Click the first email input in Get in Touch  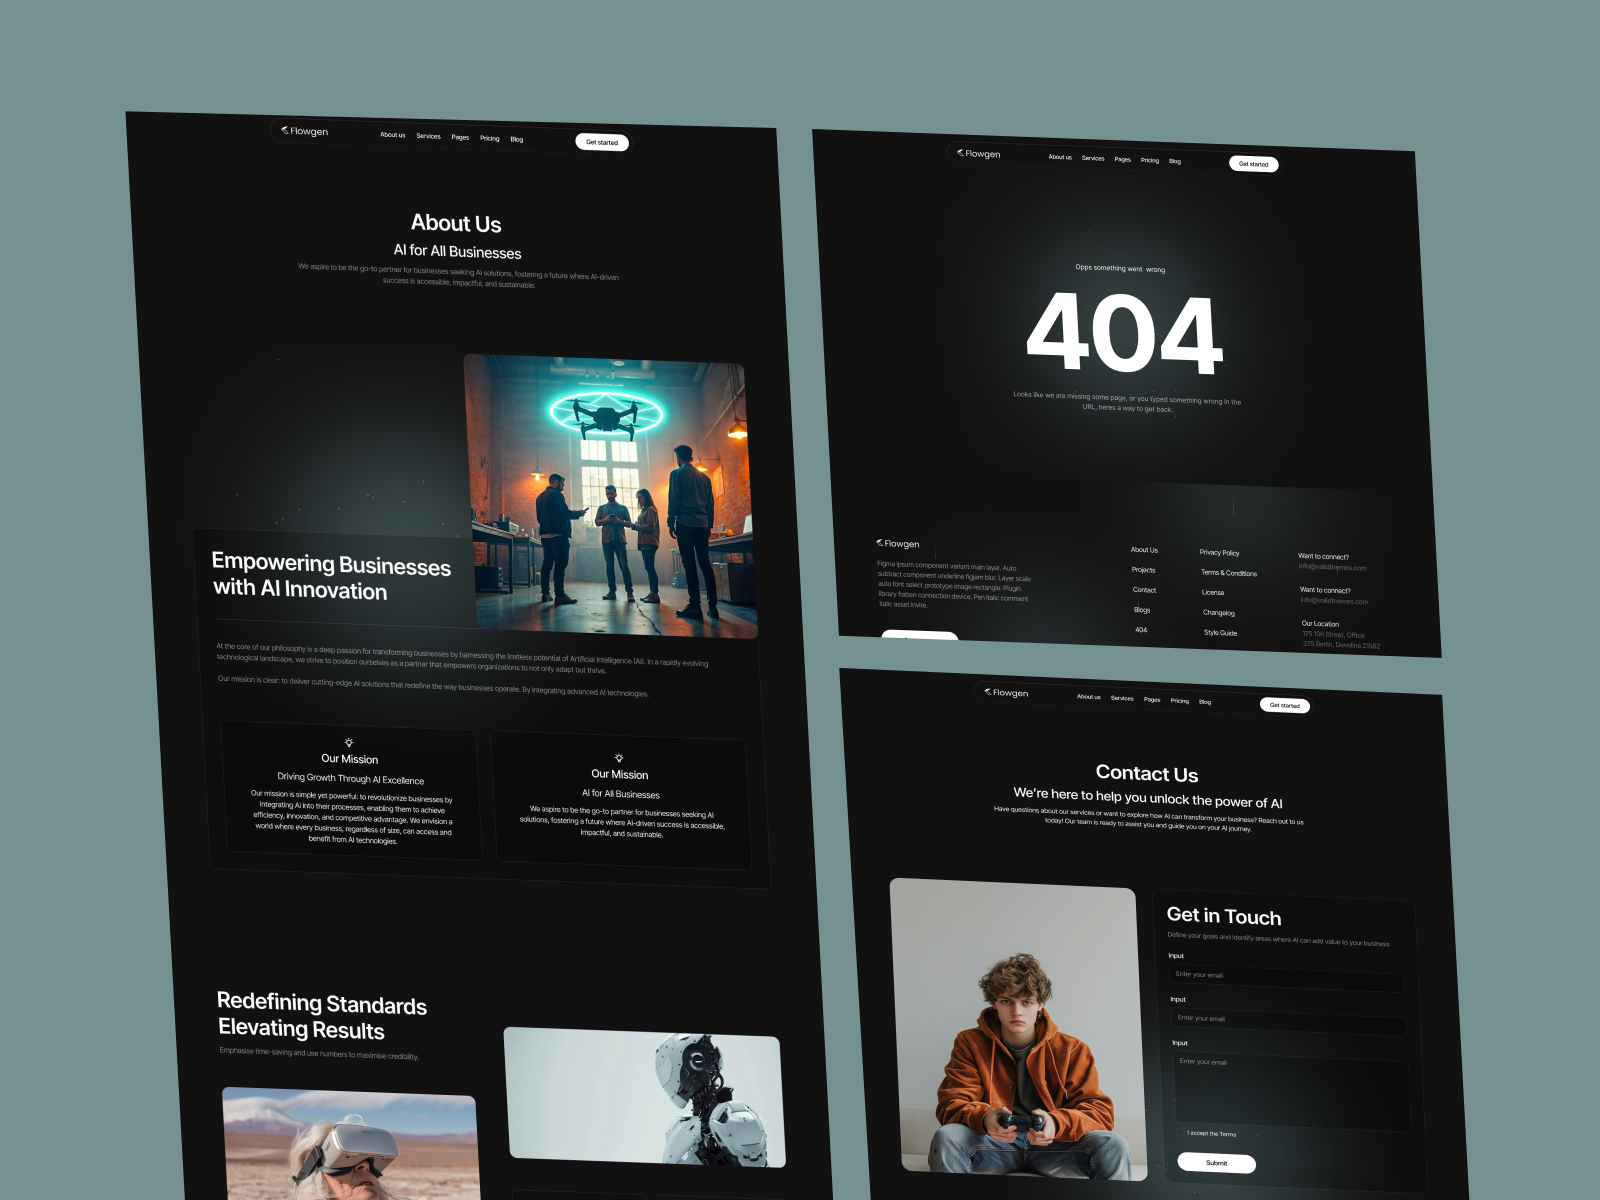[1289, 977]
